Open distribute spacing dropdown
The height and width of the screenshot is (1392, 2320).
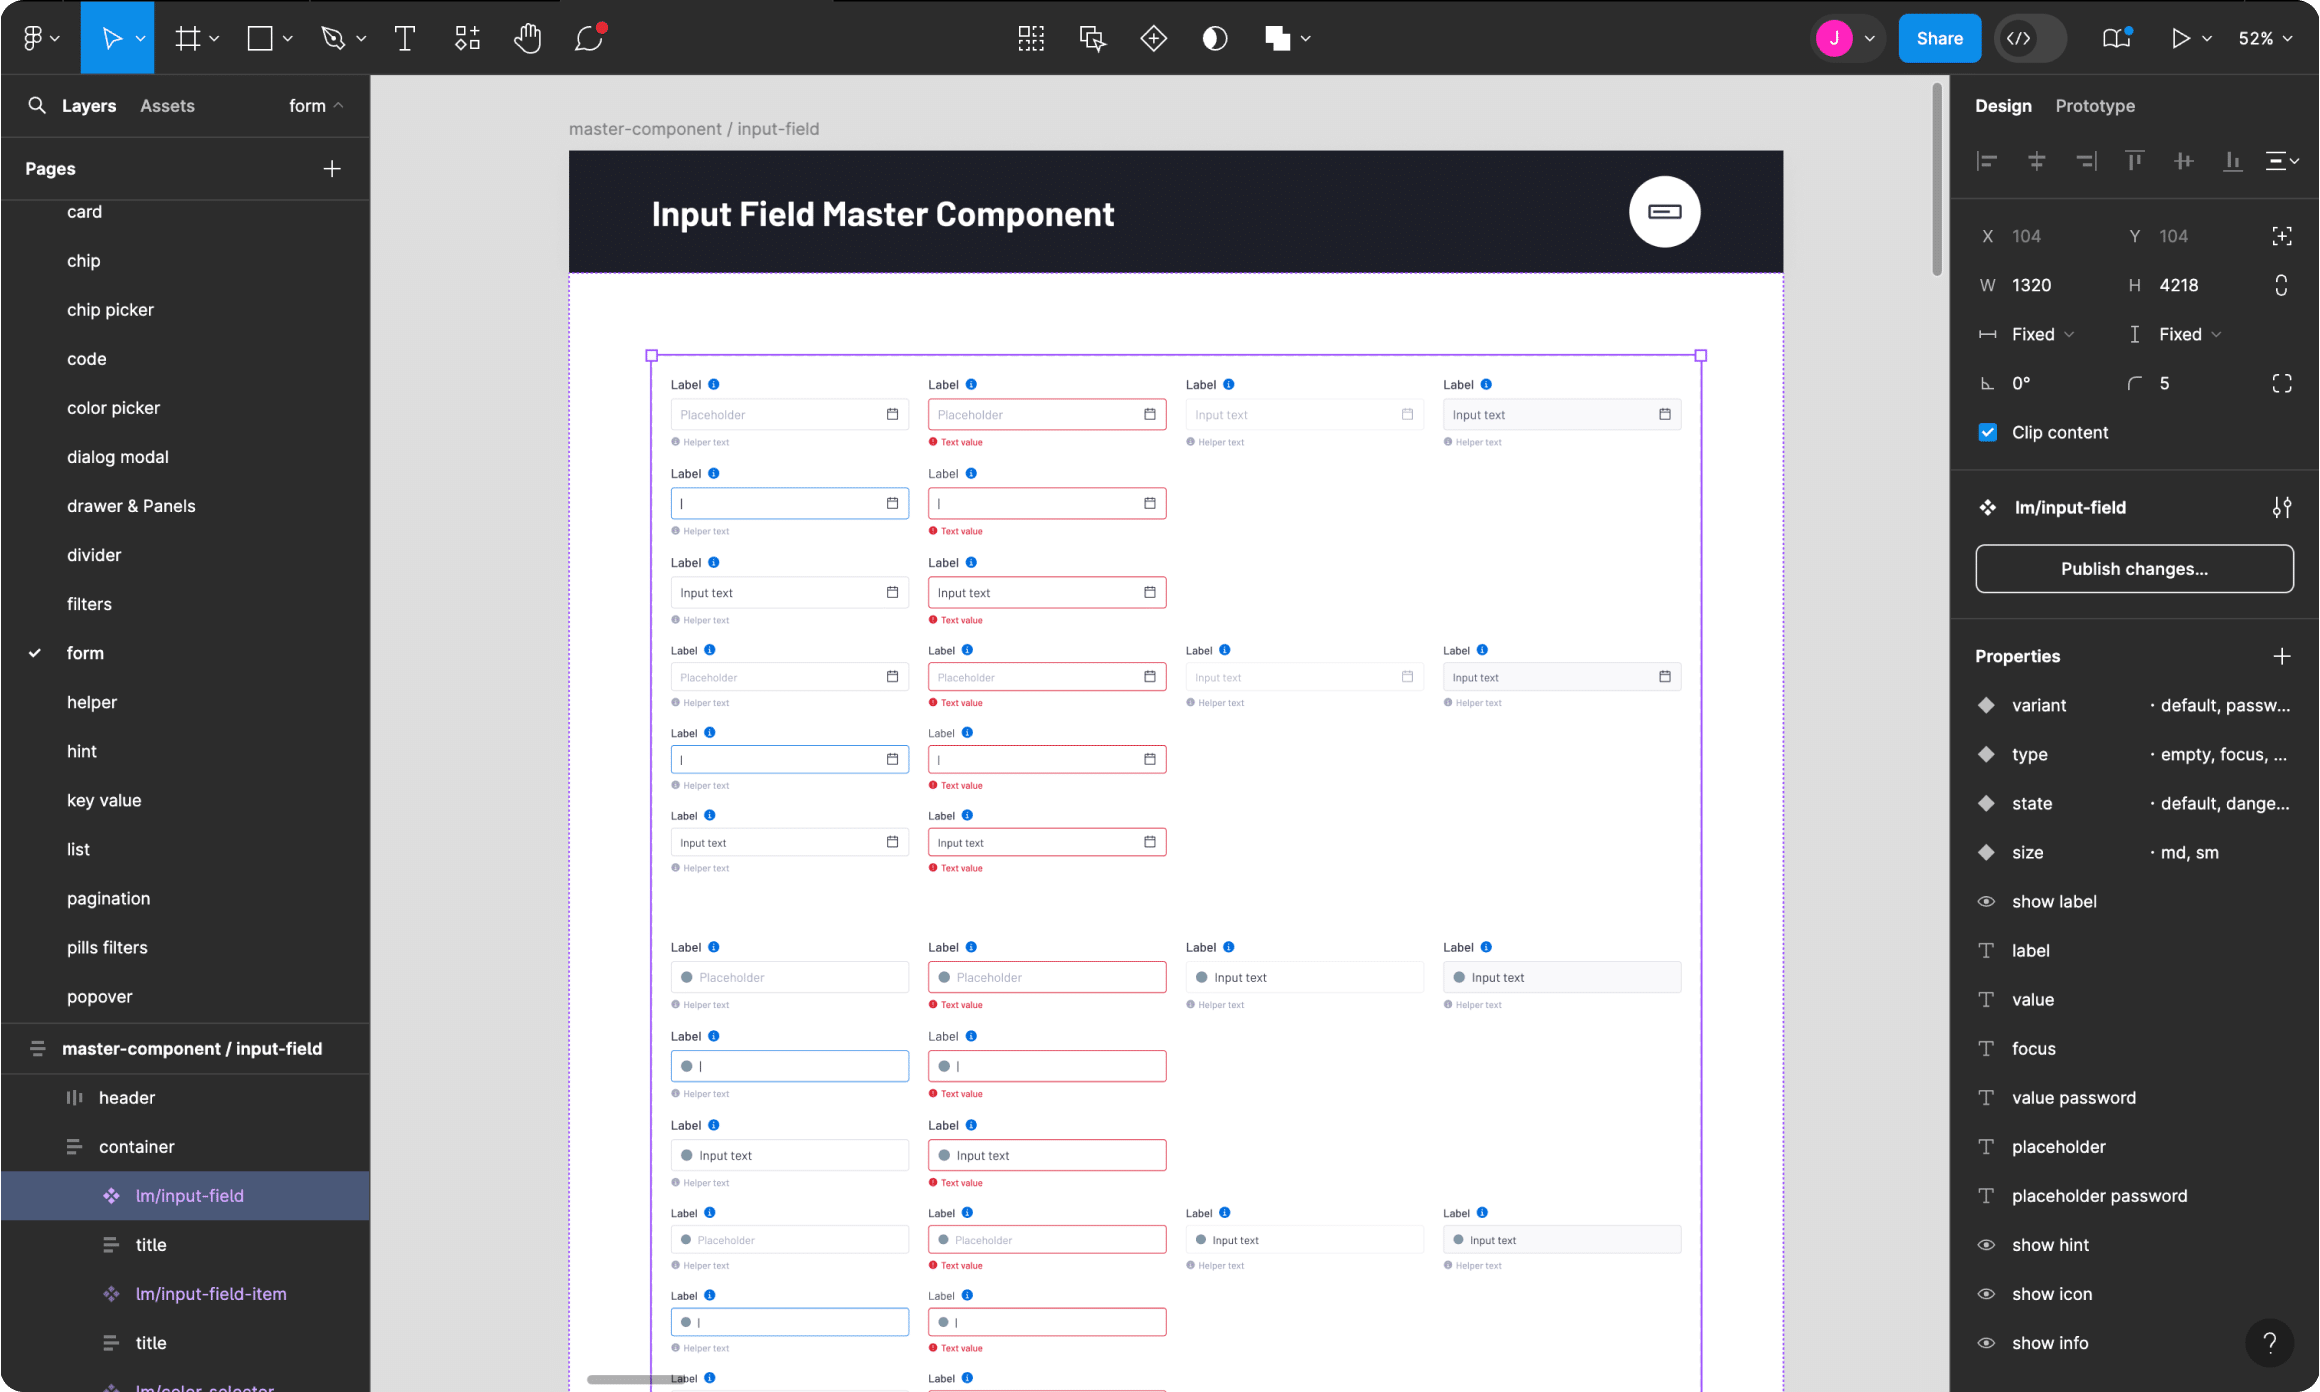click(2282, 160)
